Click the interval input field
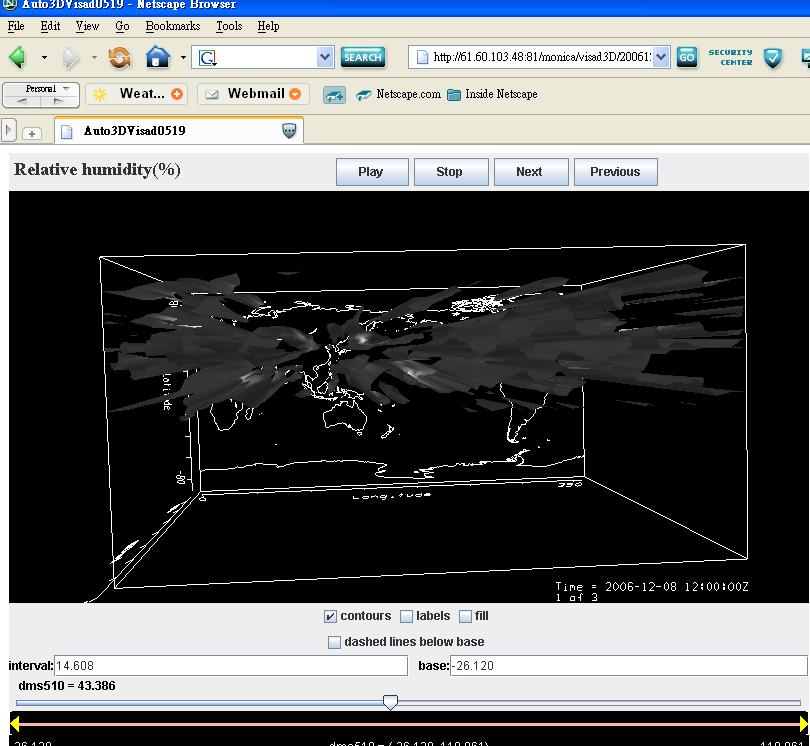The image size is (810, 746). coord(230,666)
